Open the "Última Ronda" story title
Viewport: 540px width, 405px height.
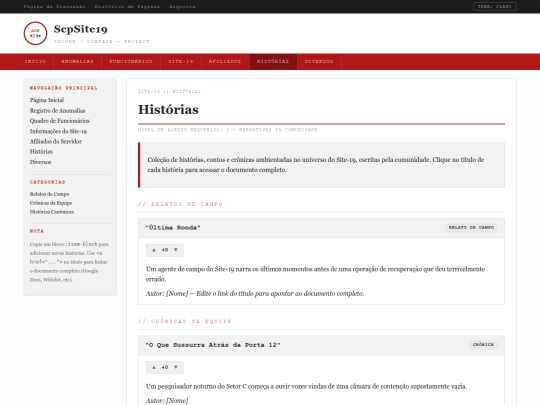[173, 228]
